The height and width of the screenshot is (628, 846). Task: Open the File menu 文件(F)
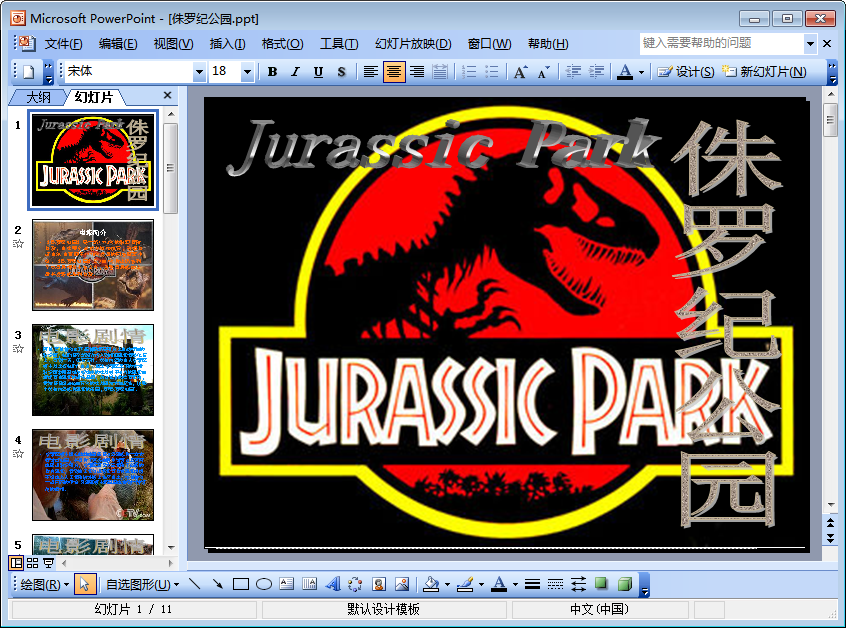pyautogui.click(x=63, y=44)
